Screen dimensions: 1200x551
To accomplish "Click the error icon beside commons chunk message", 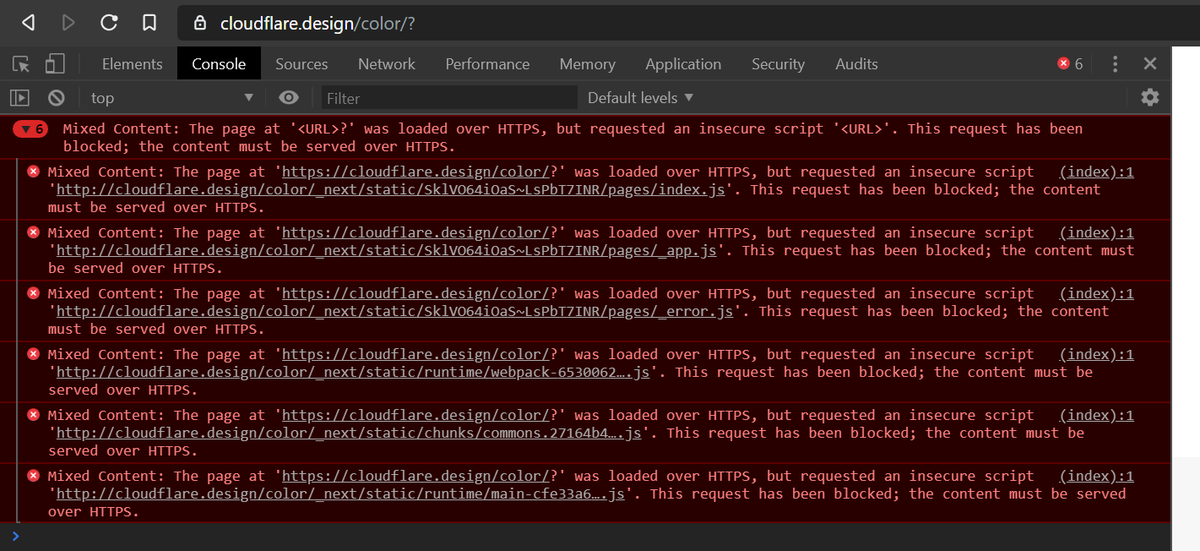I will pyautogui.click(x=34, y=416).
